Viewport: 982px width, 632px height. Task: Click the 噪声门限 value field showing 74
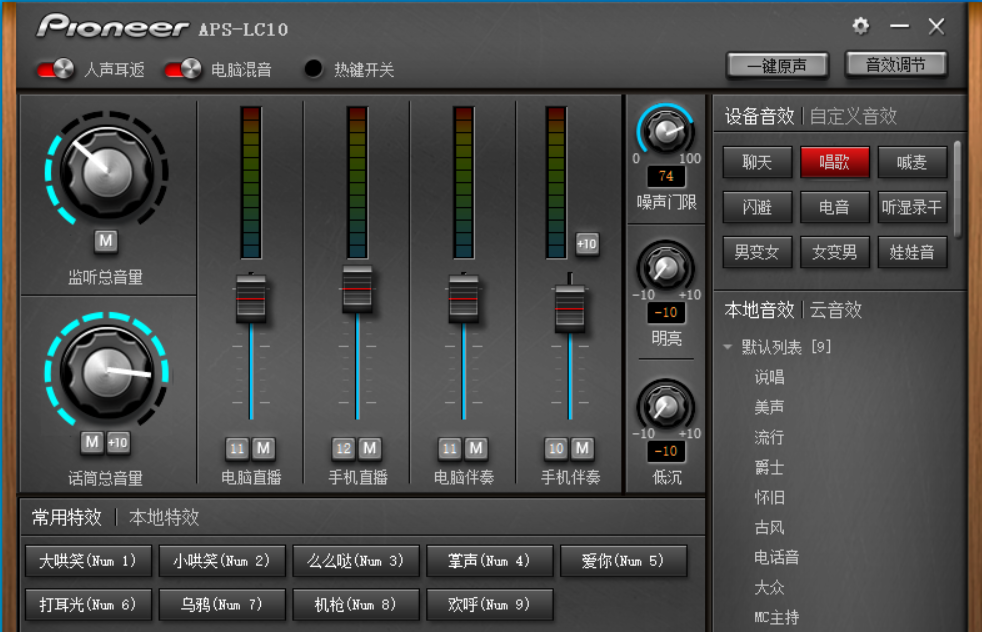(x=666, y=177)
